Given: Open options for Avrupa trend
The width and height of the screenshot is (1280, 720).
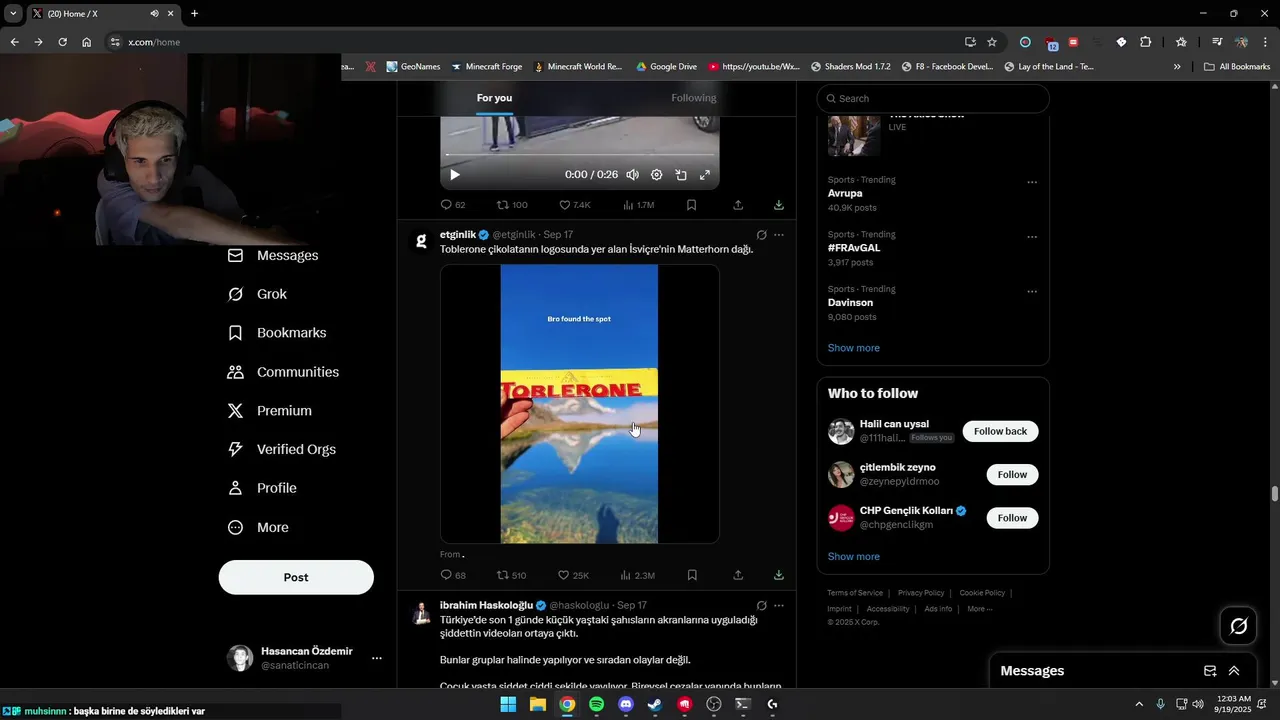Looking at the screenshot, I should [x=1032, y=182].
